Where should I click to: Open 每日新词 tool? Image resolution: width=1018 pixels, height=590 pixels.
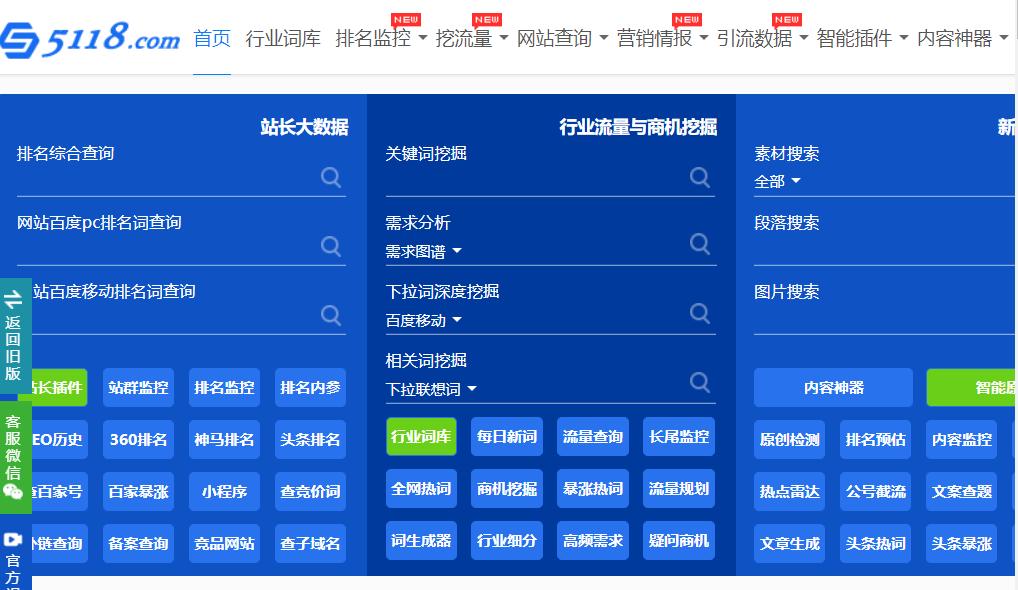click(x=507, y=436)
